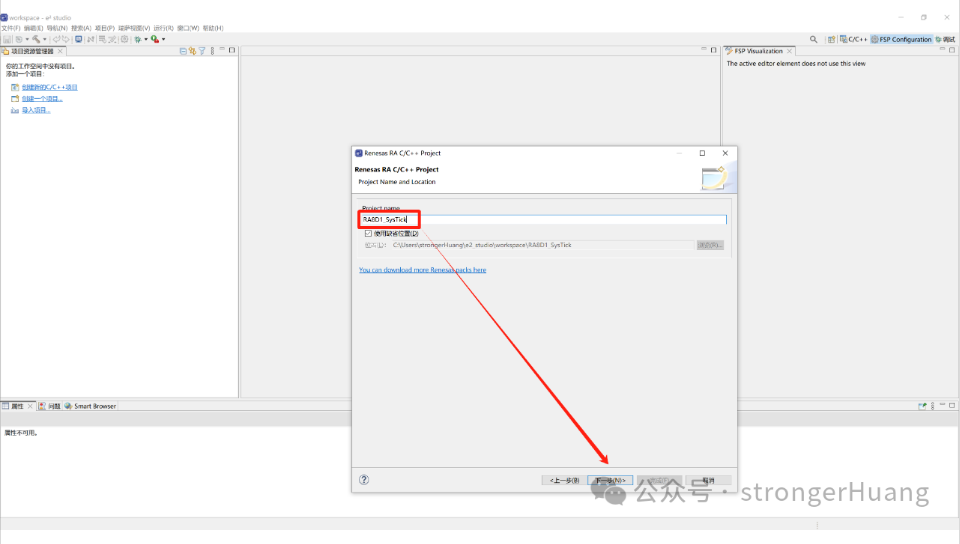Screen dimensions: 960x544
Task: Click the create new C/C++ project link
Action: tap(50, 88)
